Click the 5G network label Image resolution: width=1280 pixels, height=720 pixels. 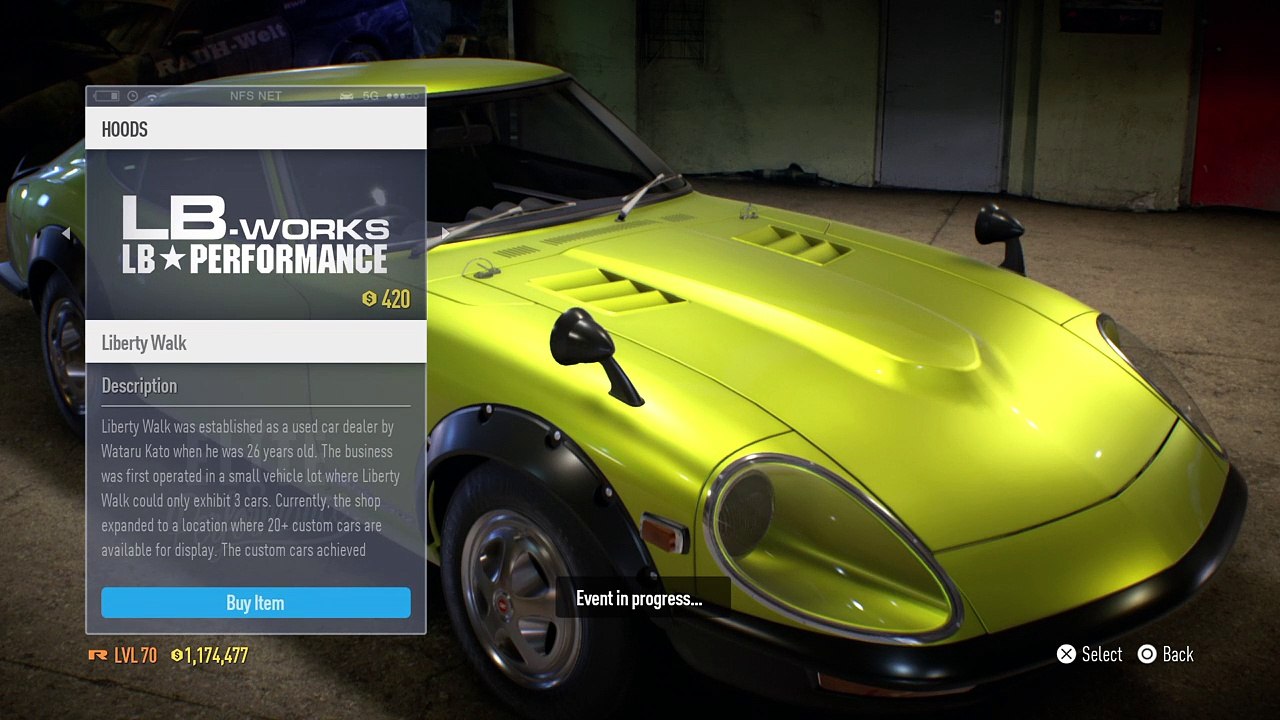[x=370, y=96]
